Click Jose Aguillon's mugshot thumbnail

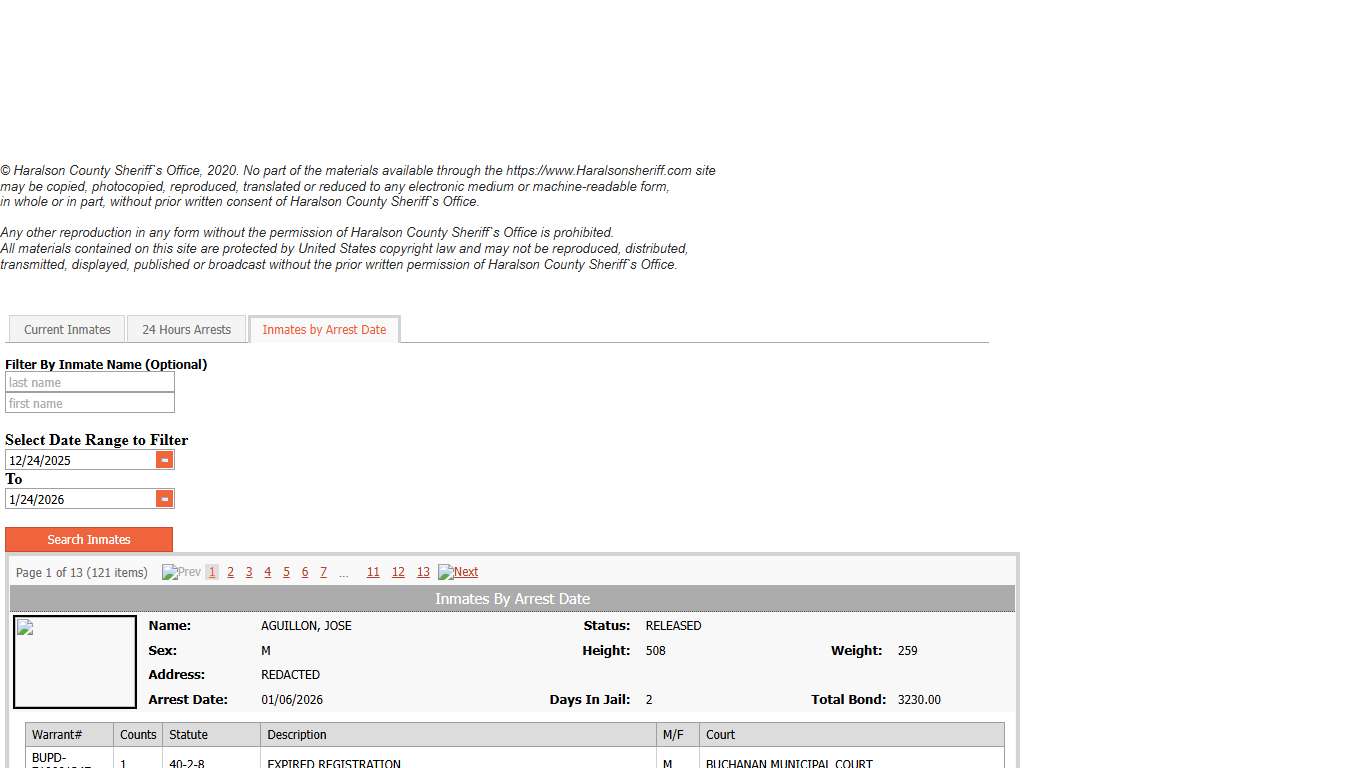coord(75,661)
